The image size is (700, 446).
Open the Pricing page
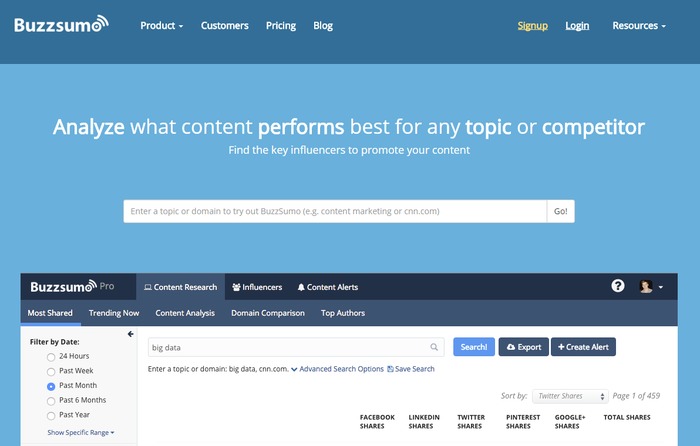coord(281,25)
